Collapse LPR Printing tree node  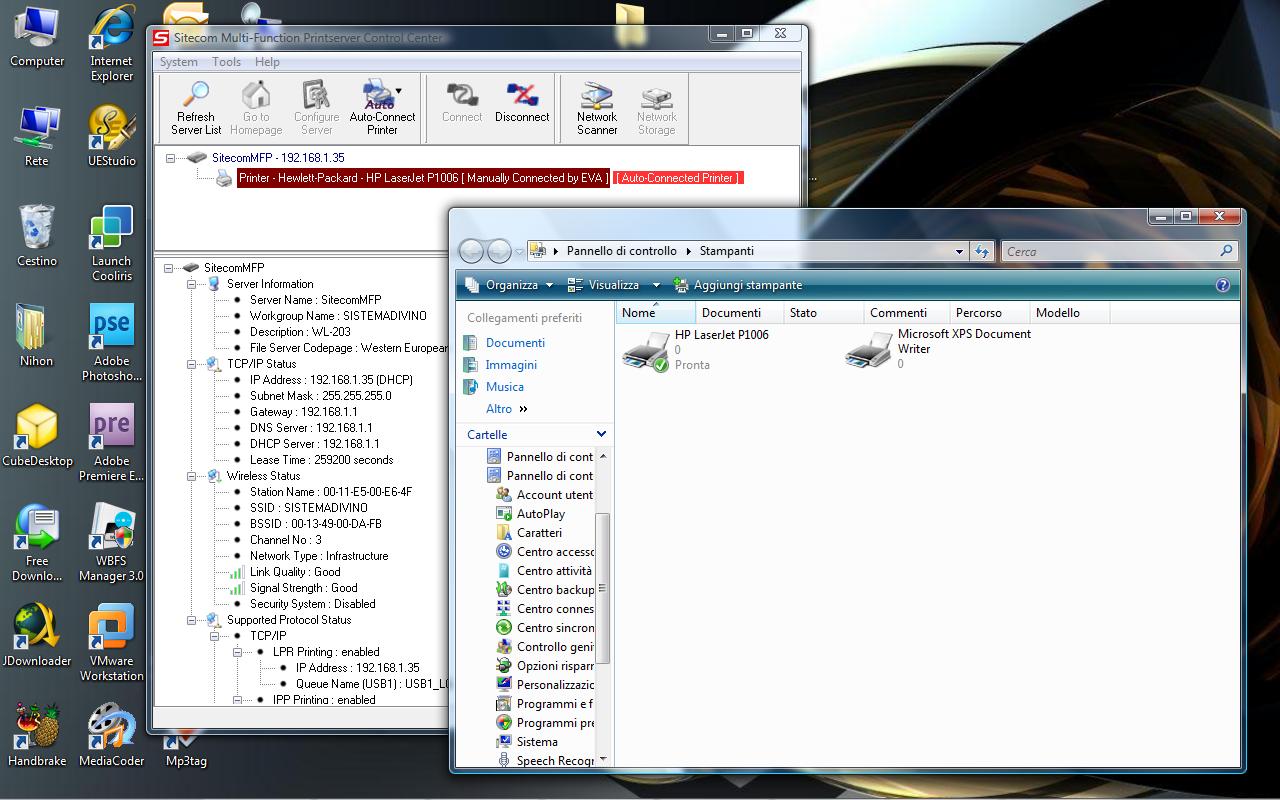pos(238,652)
